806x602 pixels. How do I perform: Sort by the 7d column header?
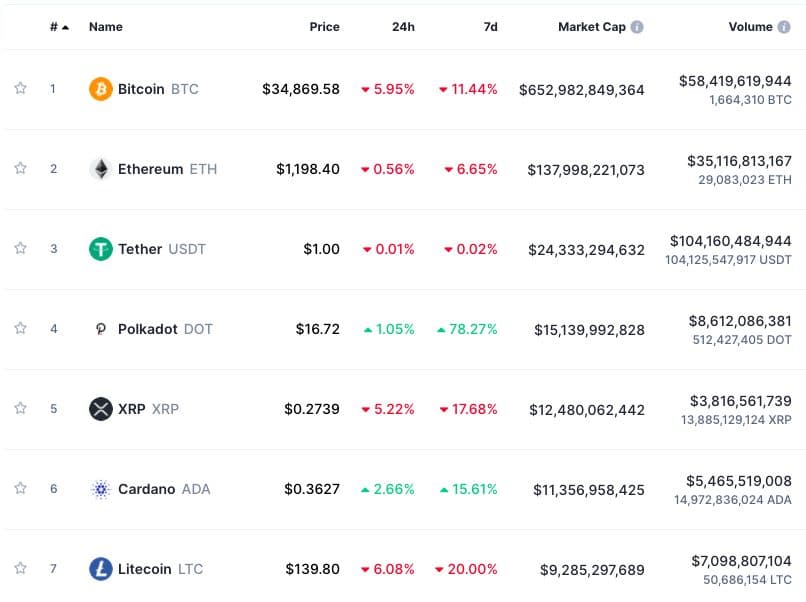tap(490, 27)
